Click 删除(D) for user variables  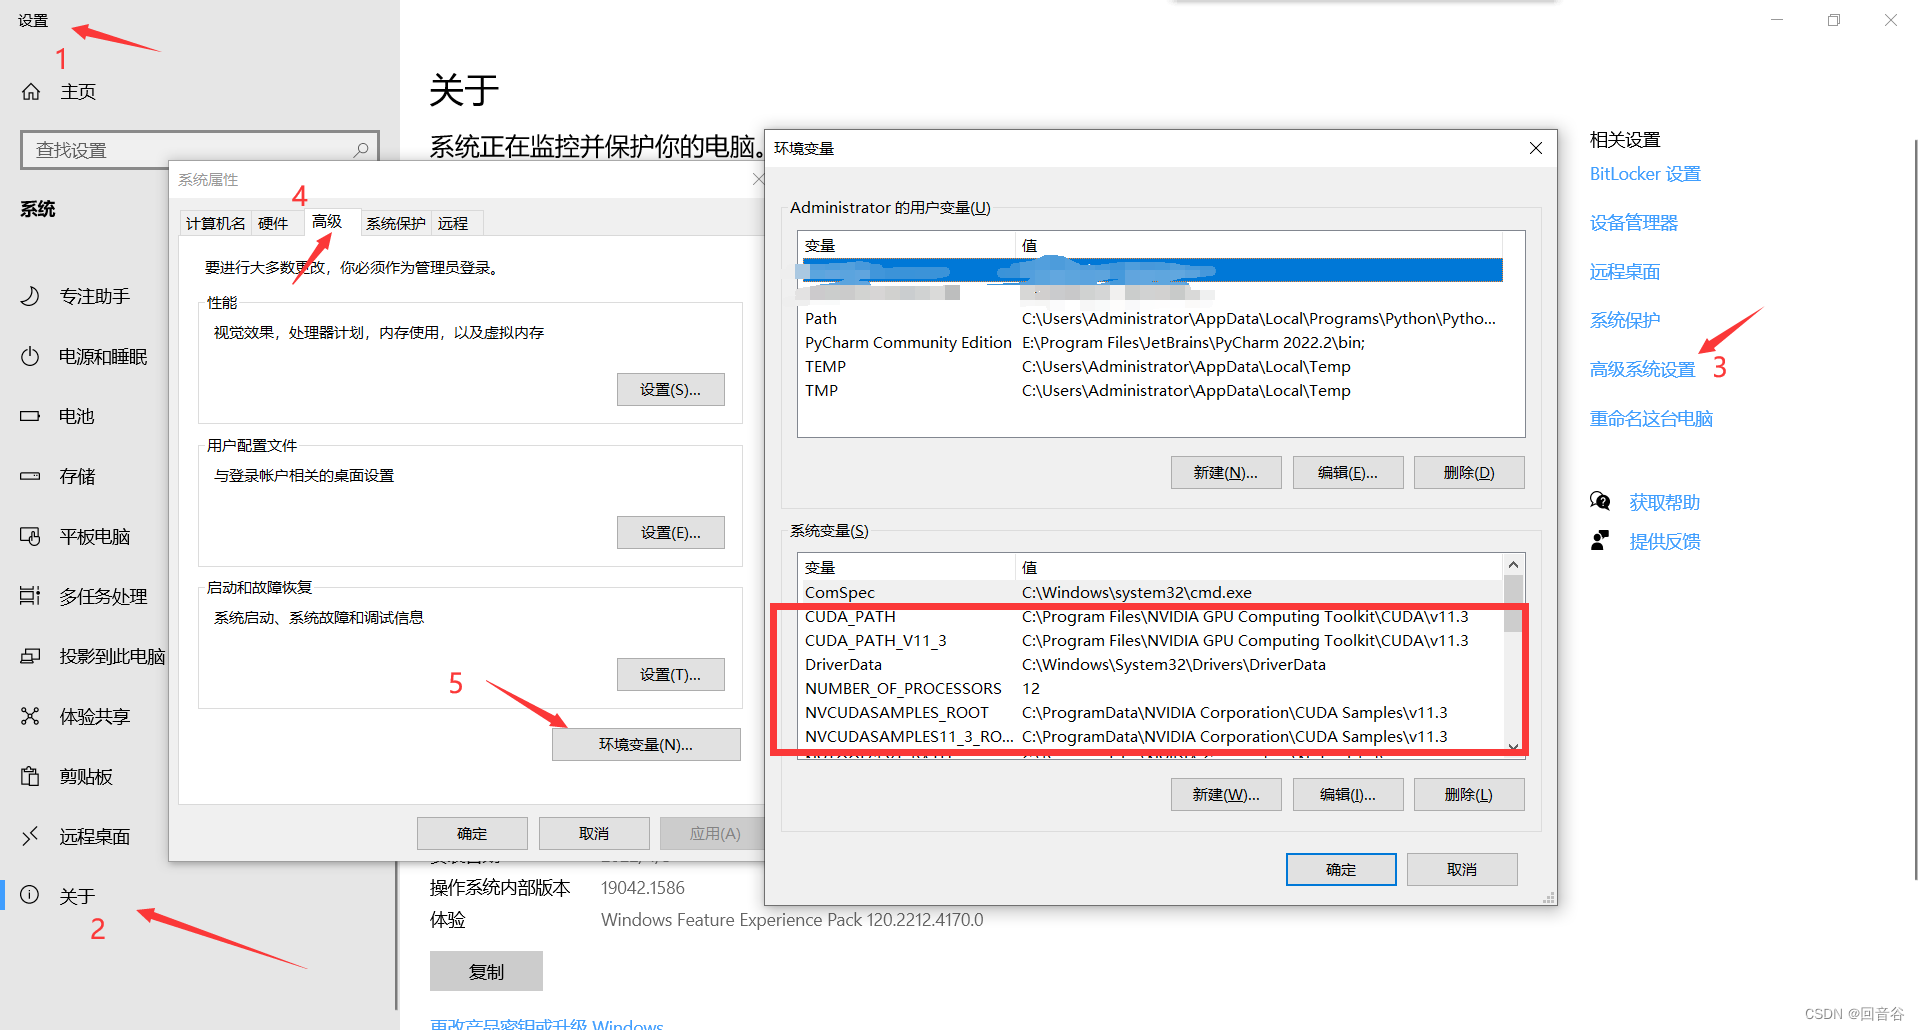point(1469,473)
